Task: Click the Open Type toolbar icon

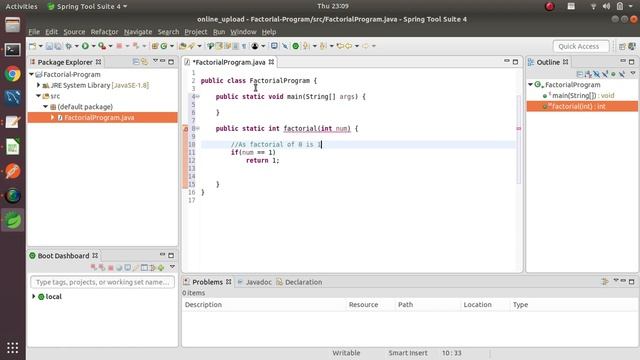Action: (x=182, y=46)
